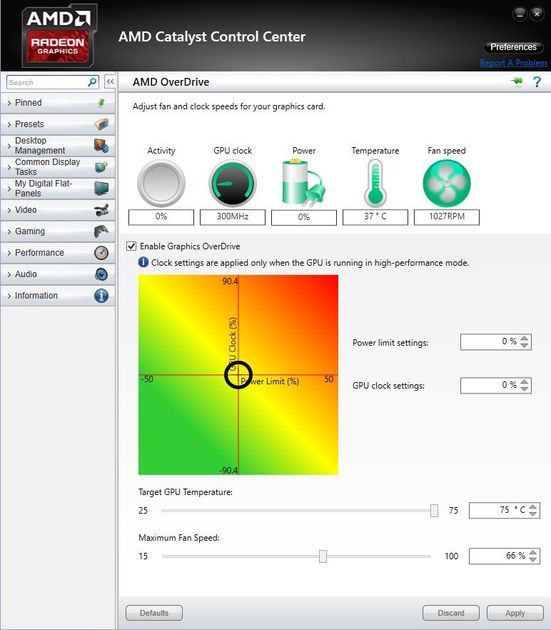The image size is (551, 630).
Task: Click the Performance gauge icon
Action: click(x=101, y=252)
